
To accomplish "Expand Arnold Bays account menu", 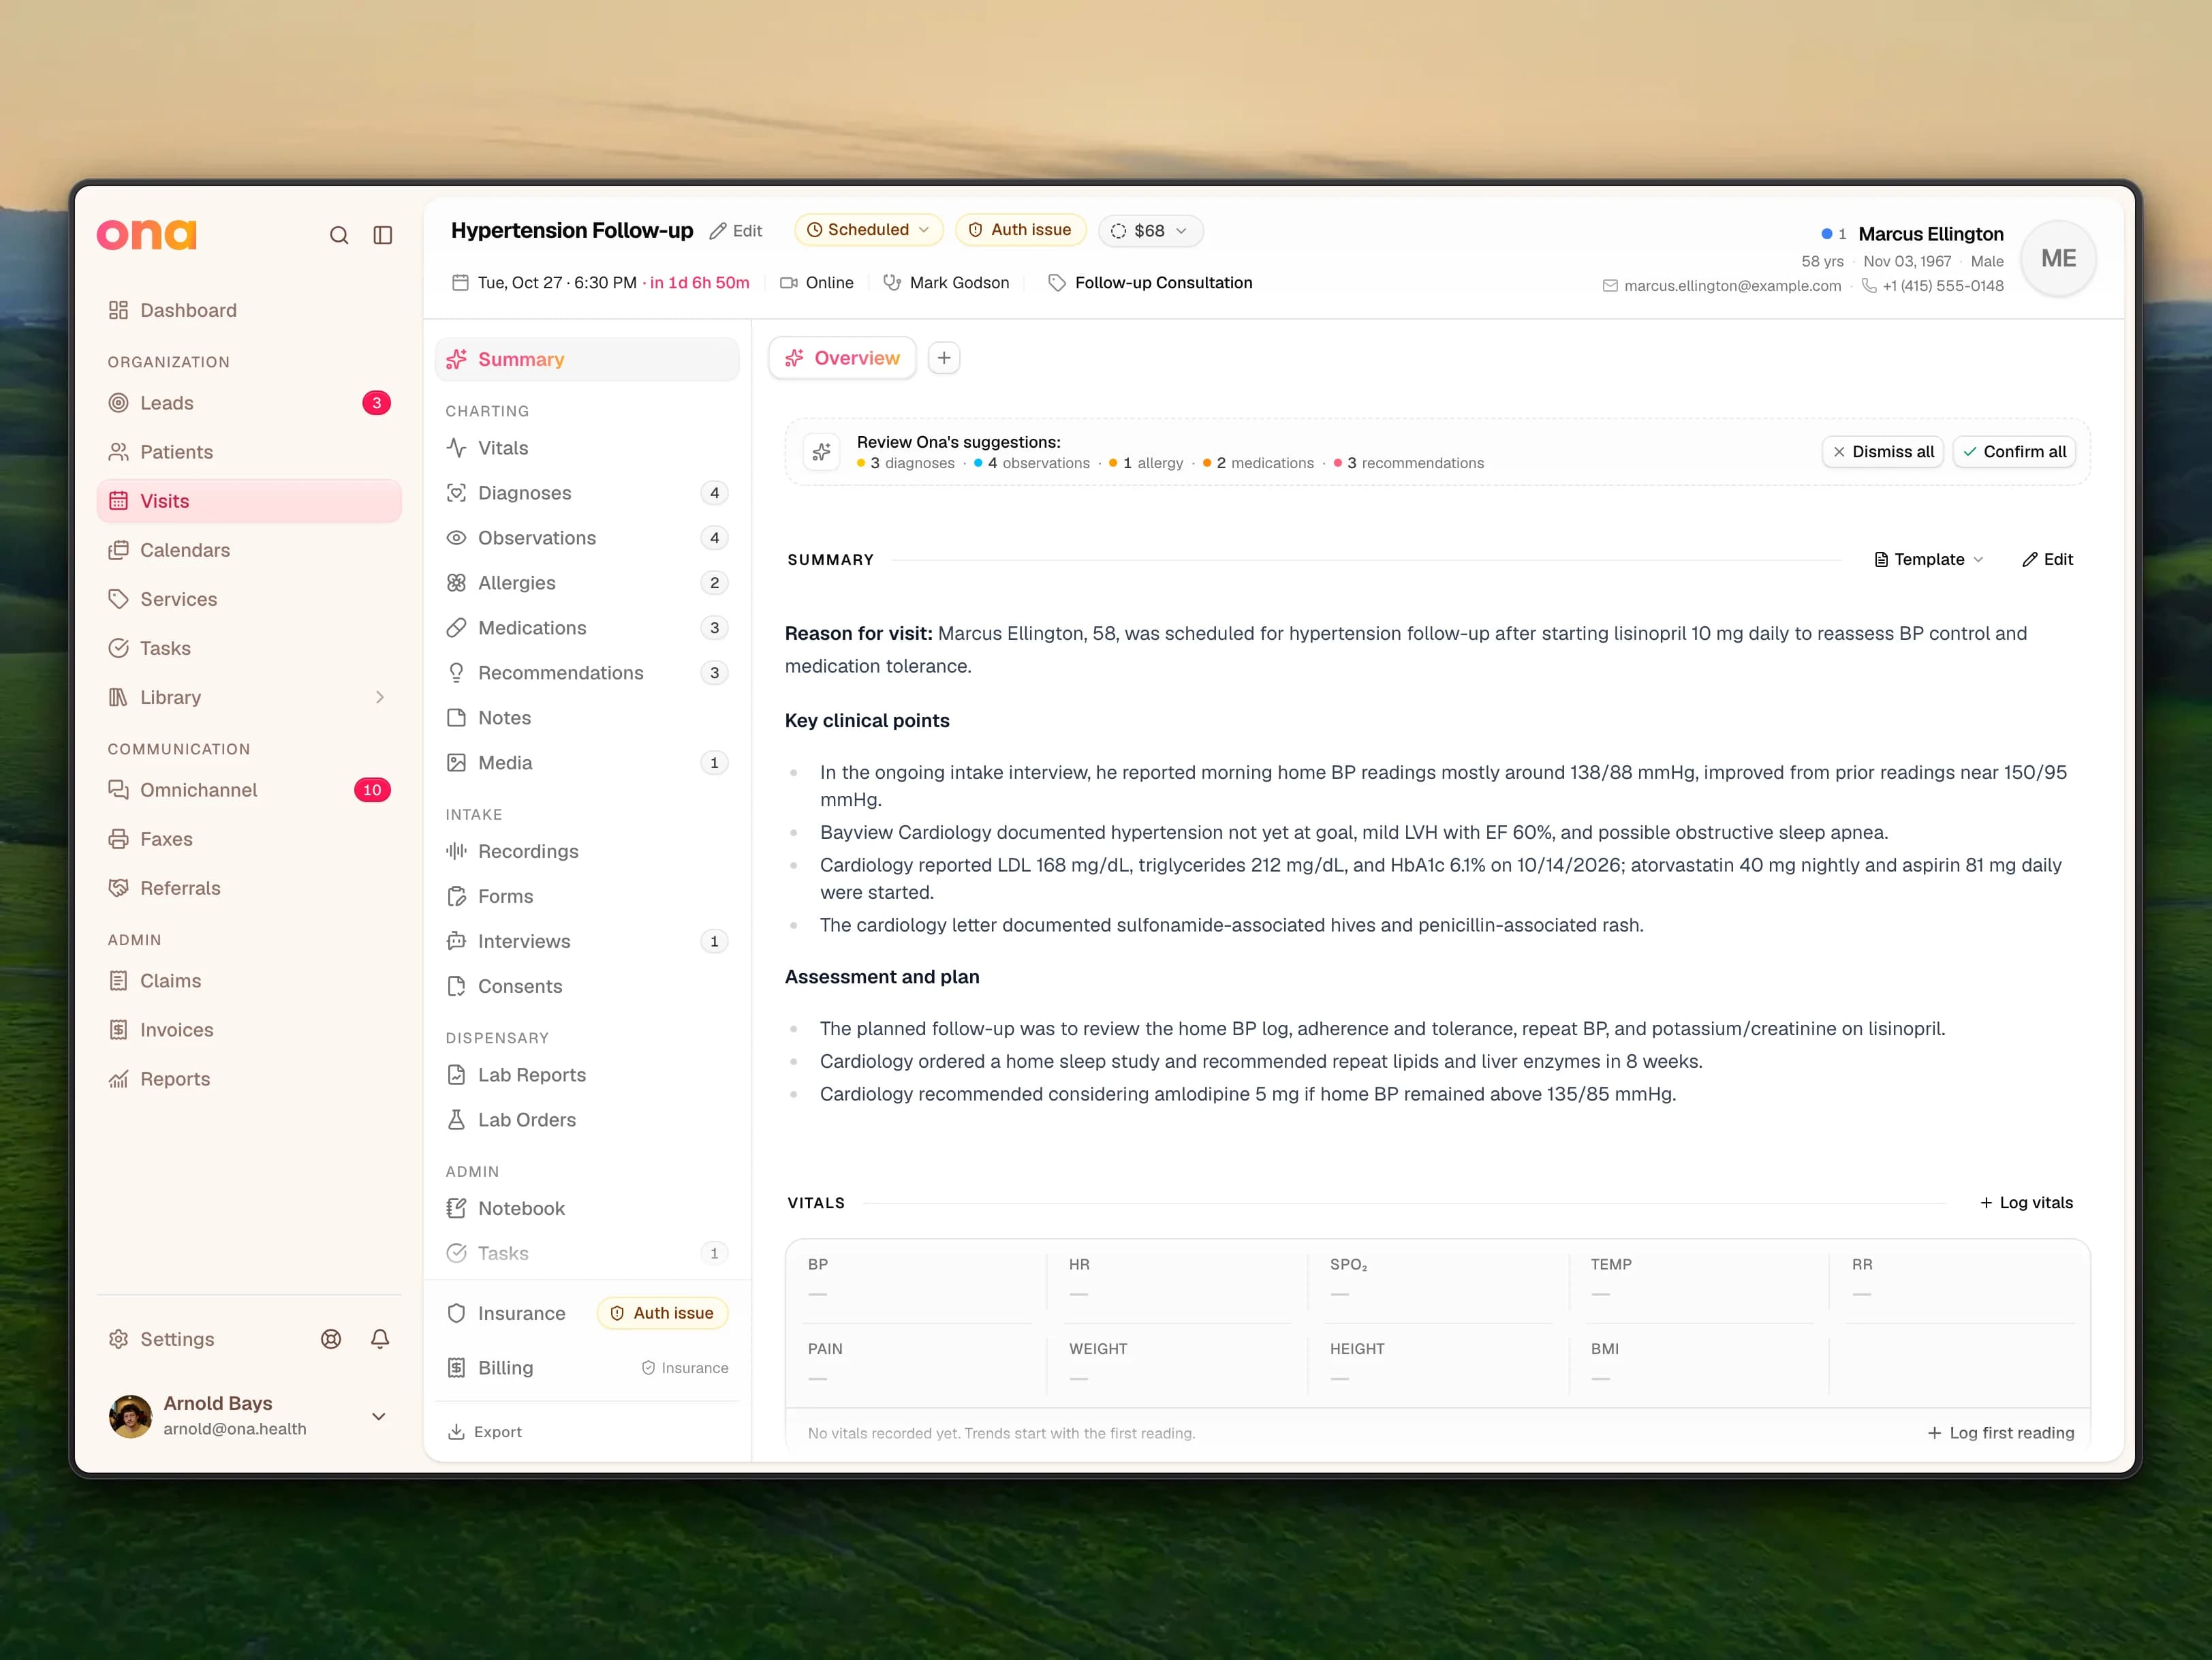I will pyautogui.click(x=379, y=1416).
